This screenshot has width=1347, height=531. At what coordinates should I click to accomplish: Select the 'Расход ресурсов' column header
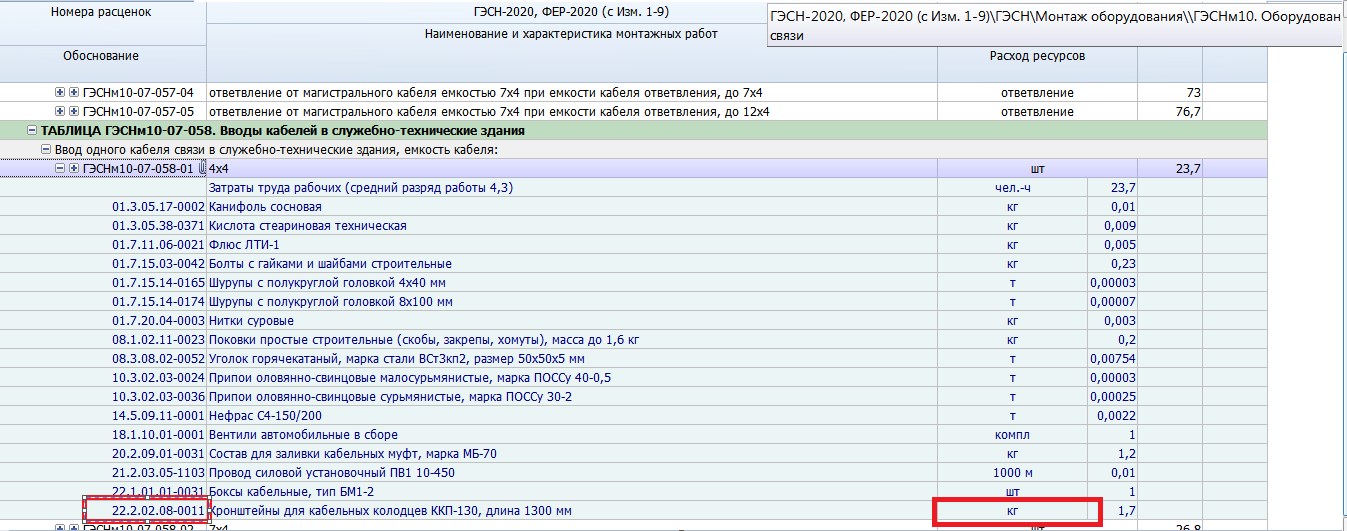tap(1037, 56)
